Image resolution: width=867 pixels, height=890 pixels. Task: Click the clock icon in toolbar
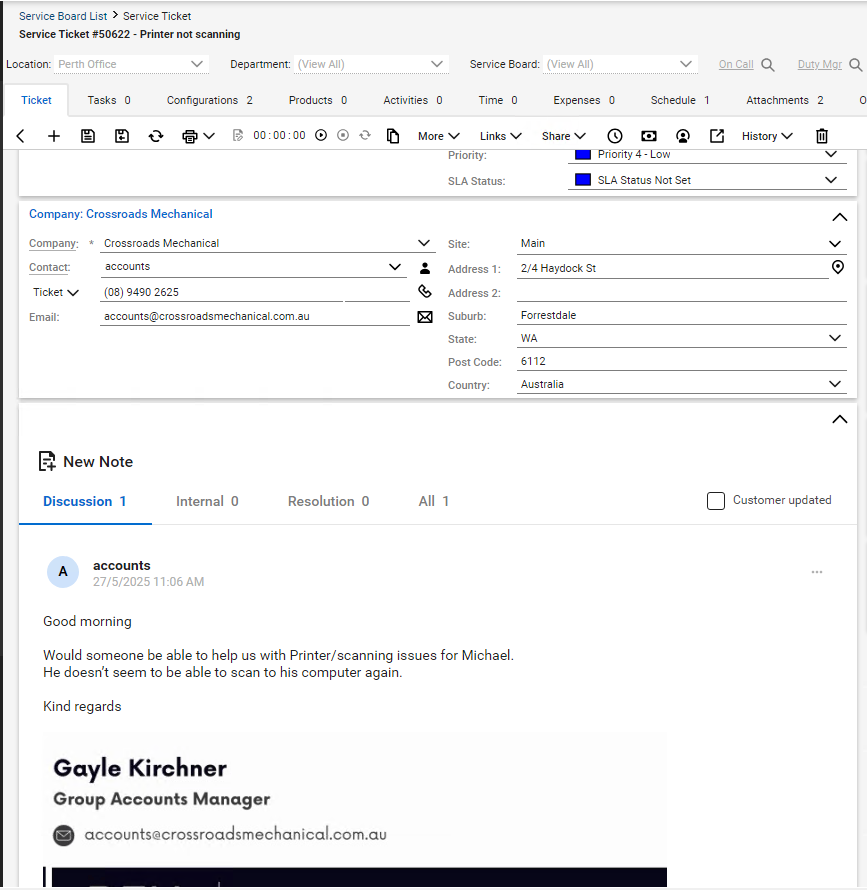coord(615,136)
